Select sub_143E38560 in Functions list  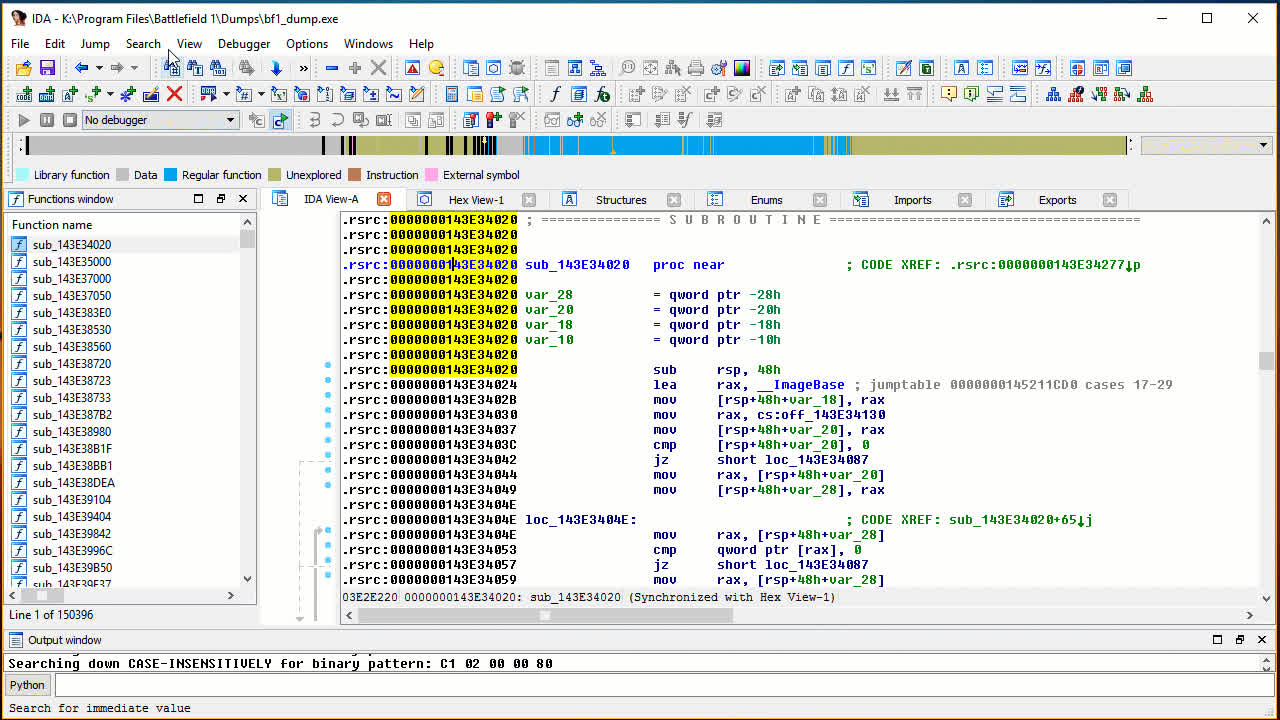point(71,347)
